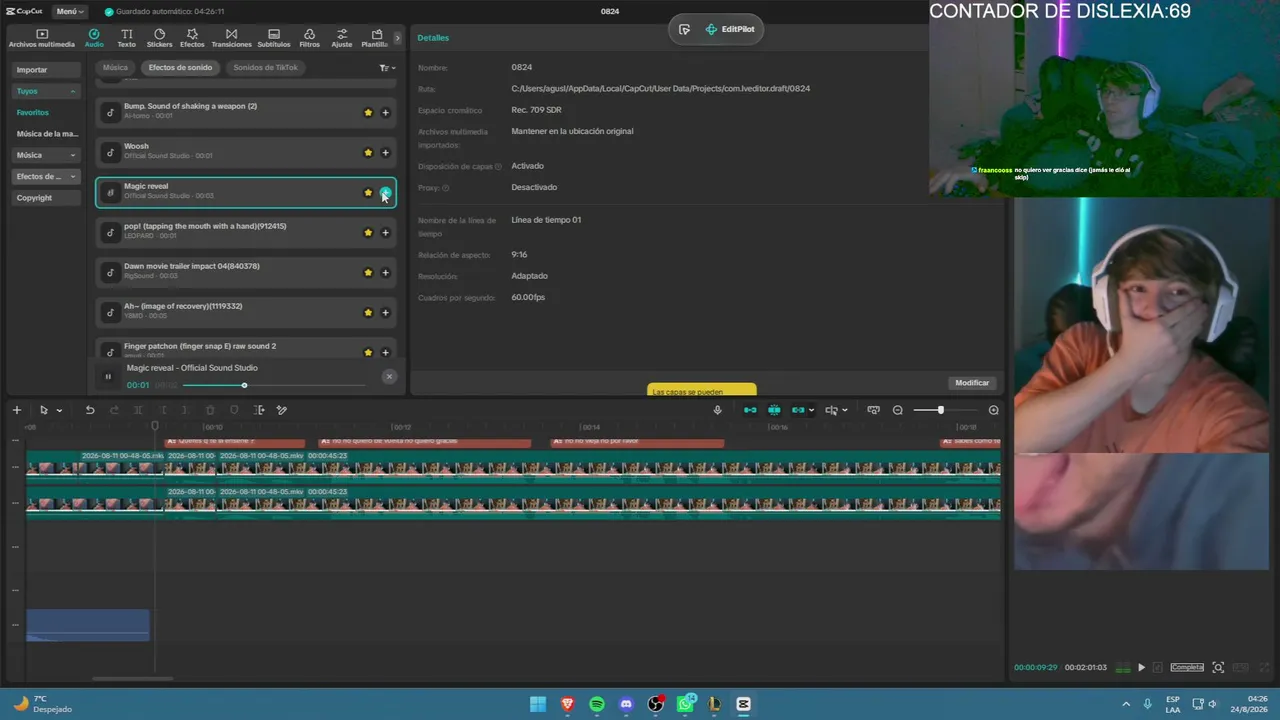Image resolution: width=1280 pixels, height=720 pixels.
Task: Open the EditPilot assistant
Action: pyautogui.click(x=730, y=29)
